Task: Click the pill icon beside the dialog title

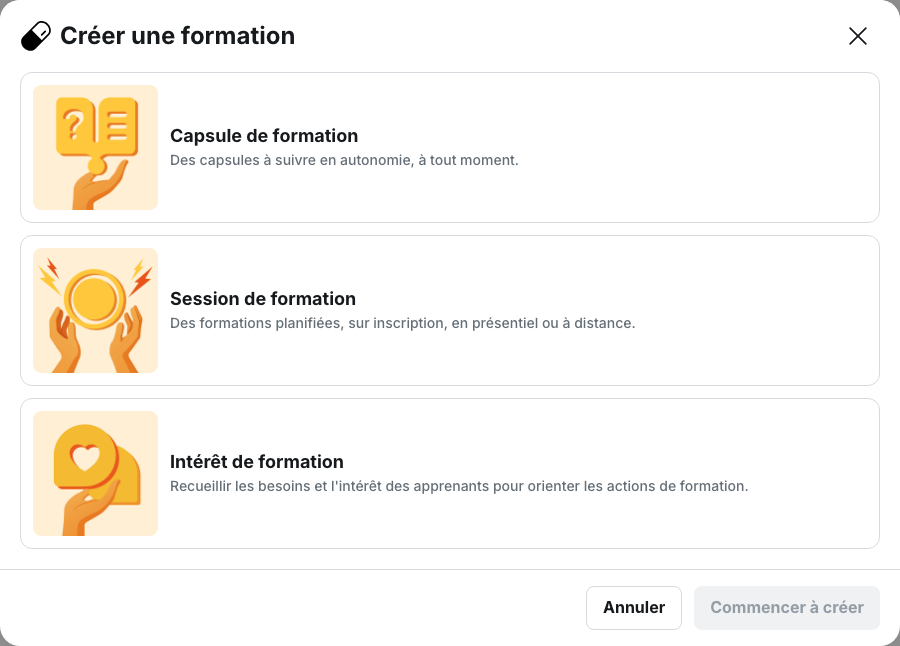Action: 36,36
